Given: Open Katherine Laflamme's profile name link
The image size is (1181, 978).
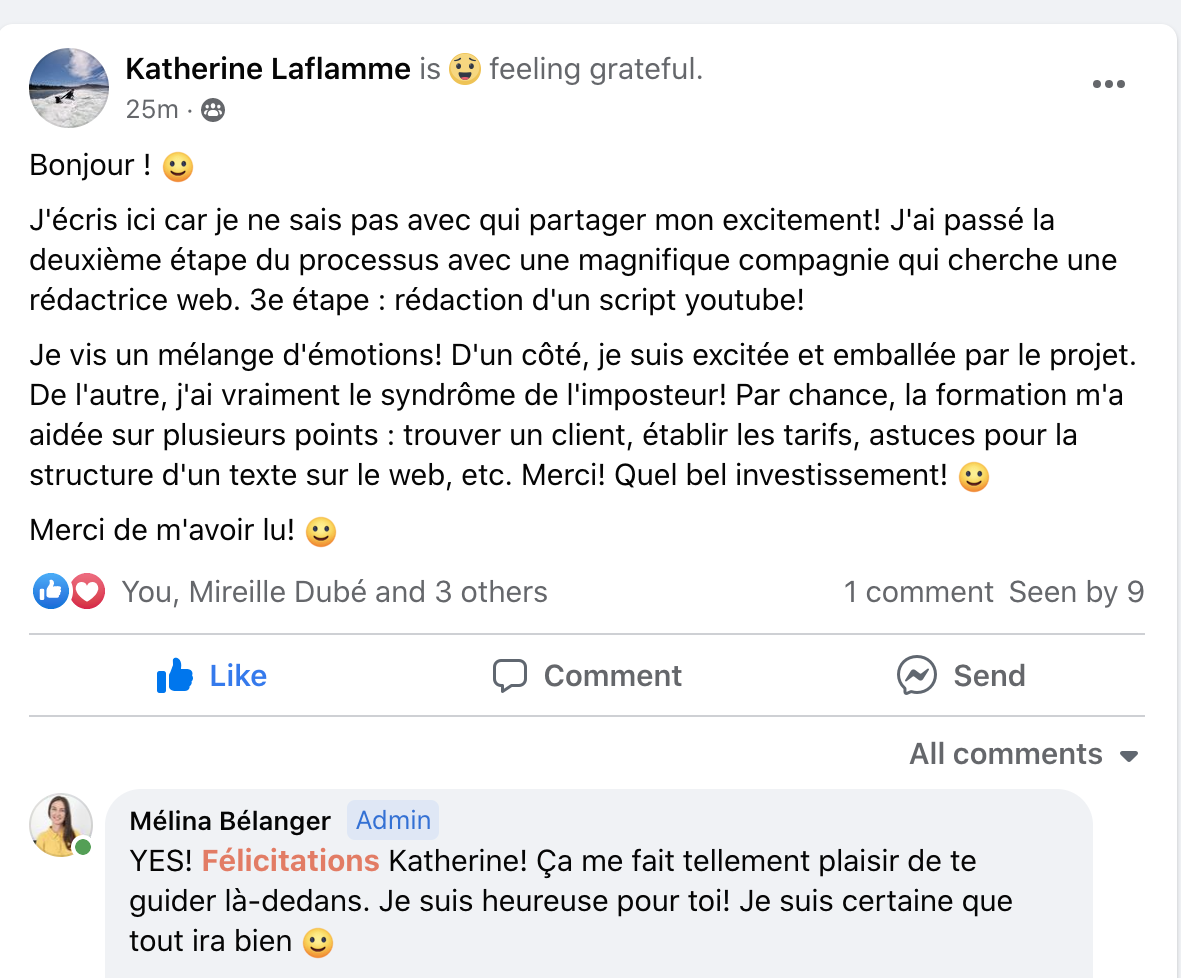Looking at the screenshot, I should [x=268, y=69].
